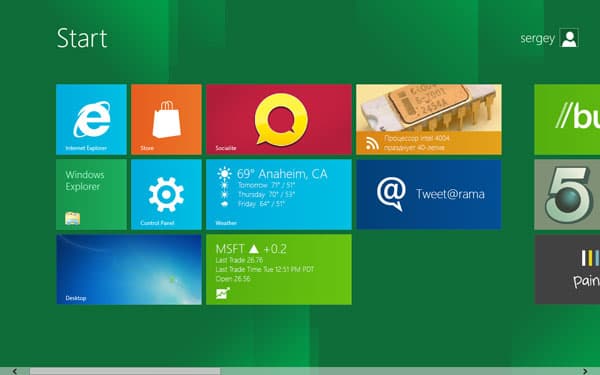Click 'Open 26.56' text on stocks tile
Screen dimensions: 600x375
(x=233, y=279)
